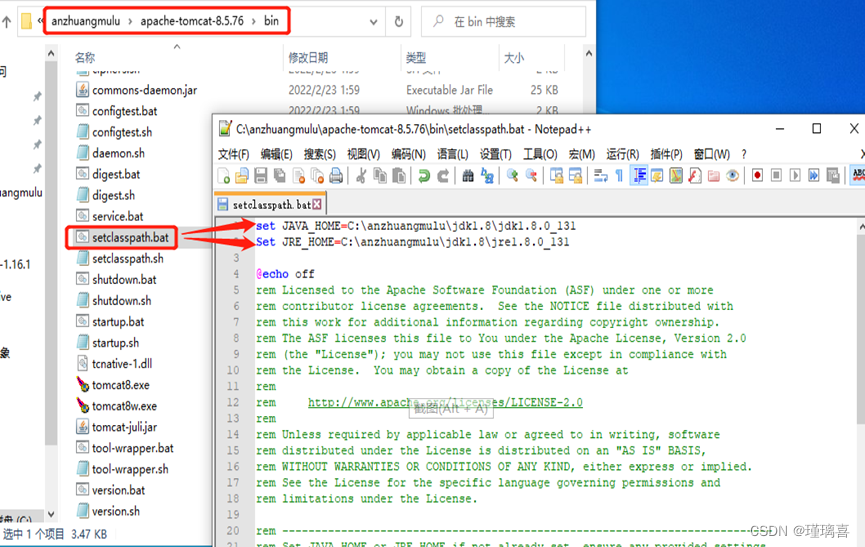Open the 插件(P) menu
The width and height of the screenshot is (865, 547).
[x=666, y=154]
